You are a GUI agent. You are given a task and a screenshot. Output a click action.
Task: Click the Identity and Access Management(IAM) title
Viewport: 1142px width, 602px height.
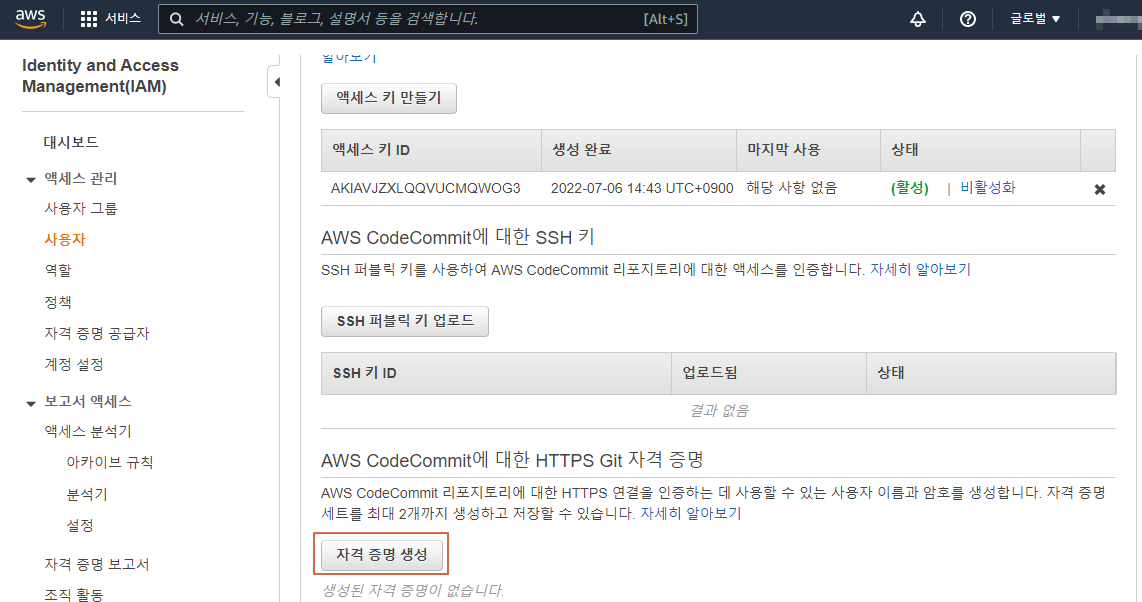click(x=100, y=76)
